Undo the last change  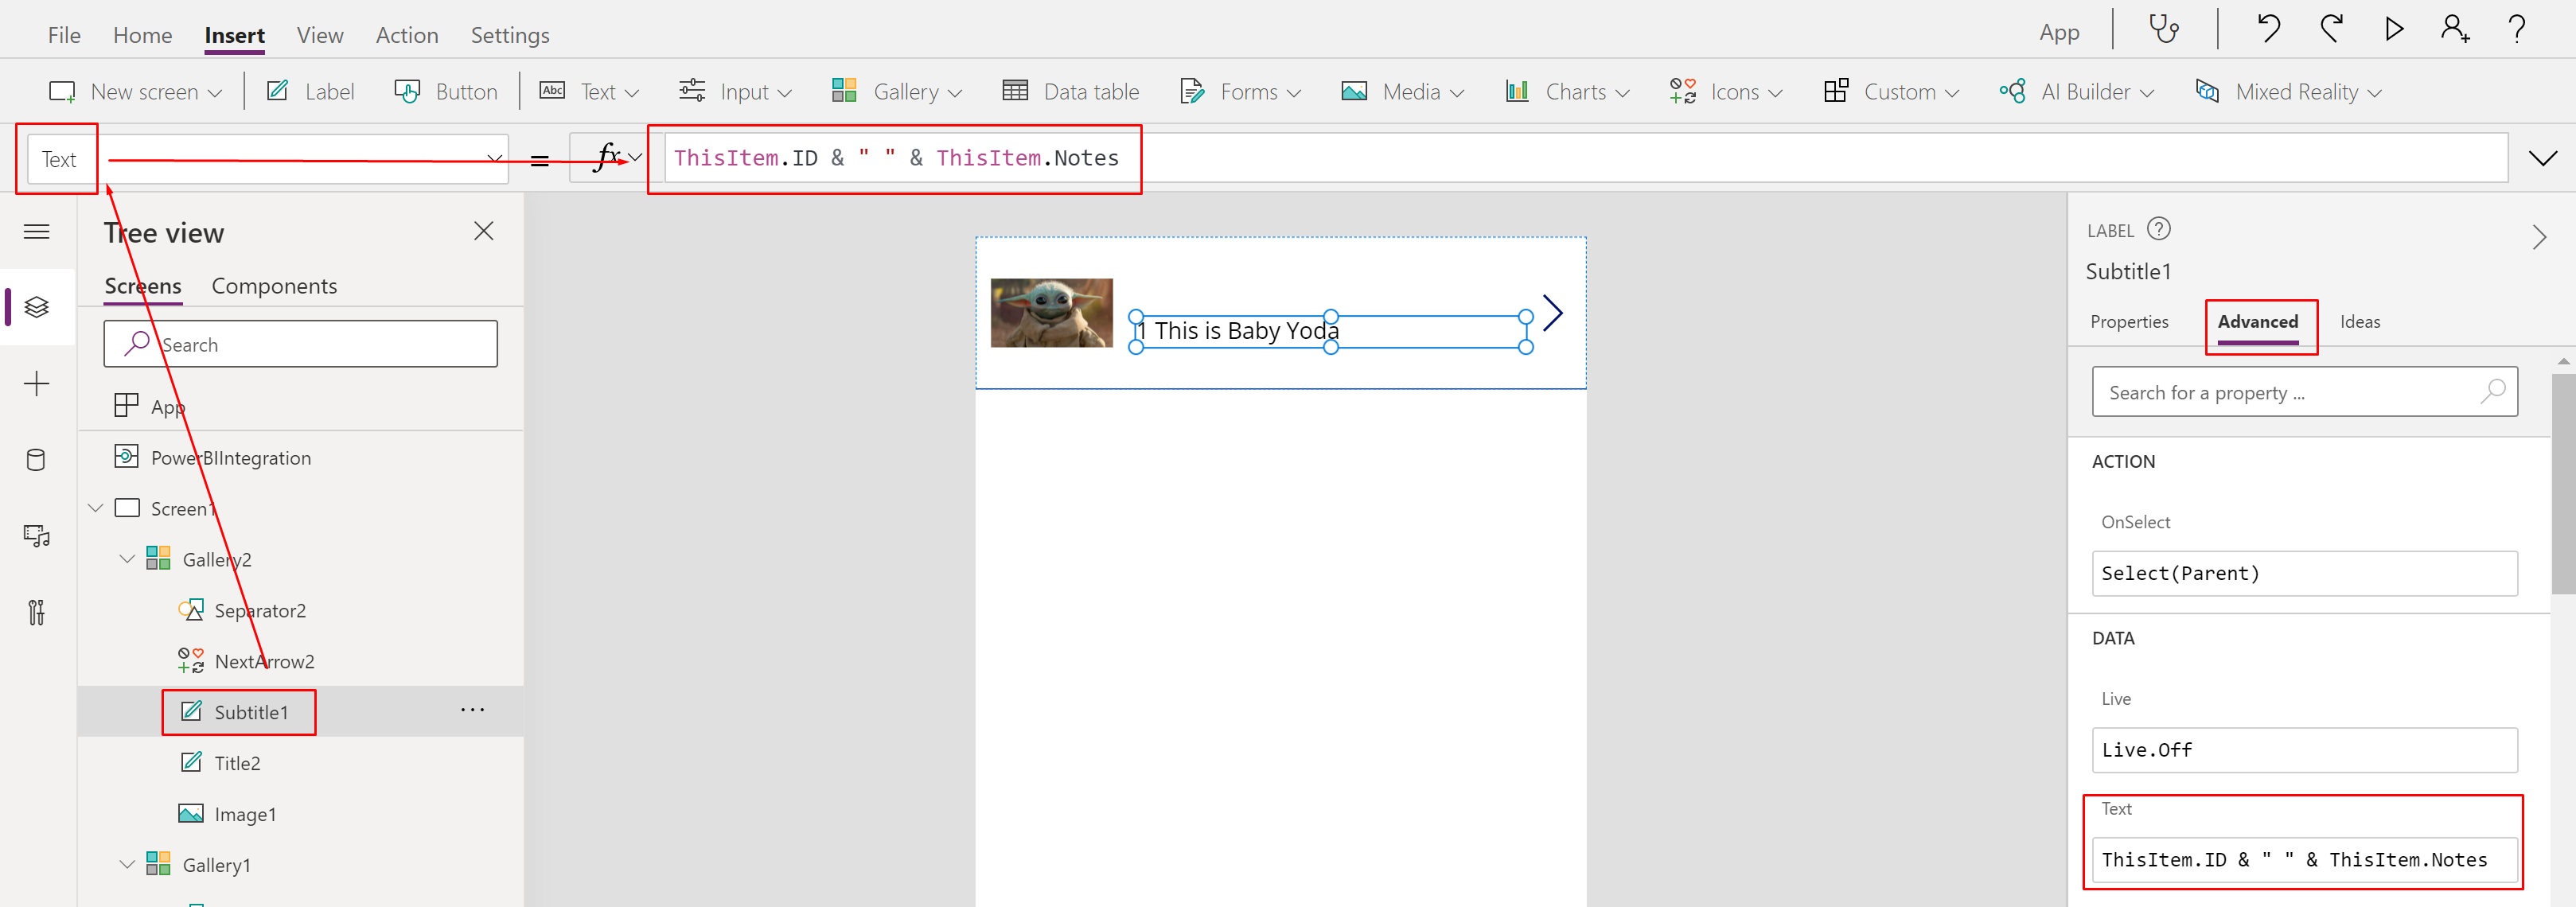[x=2267, y=30]
